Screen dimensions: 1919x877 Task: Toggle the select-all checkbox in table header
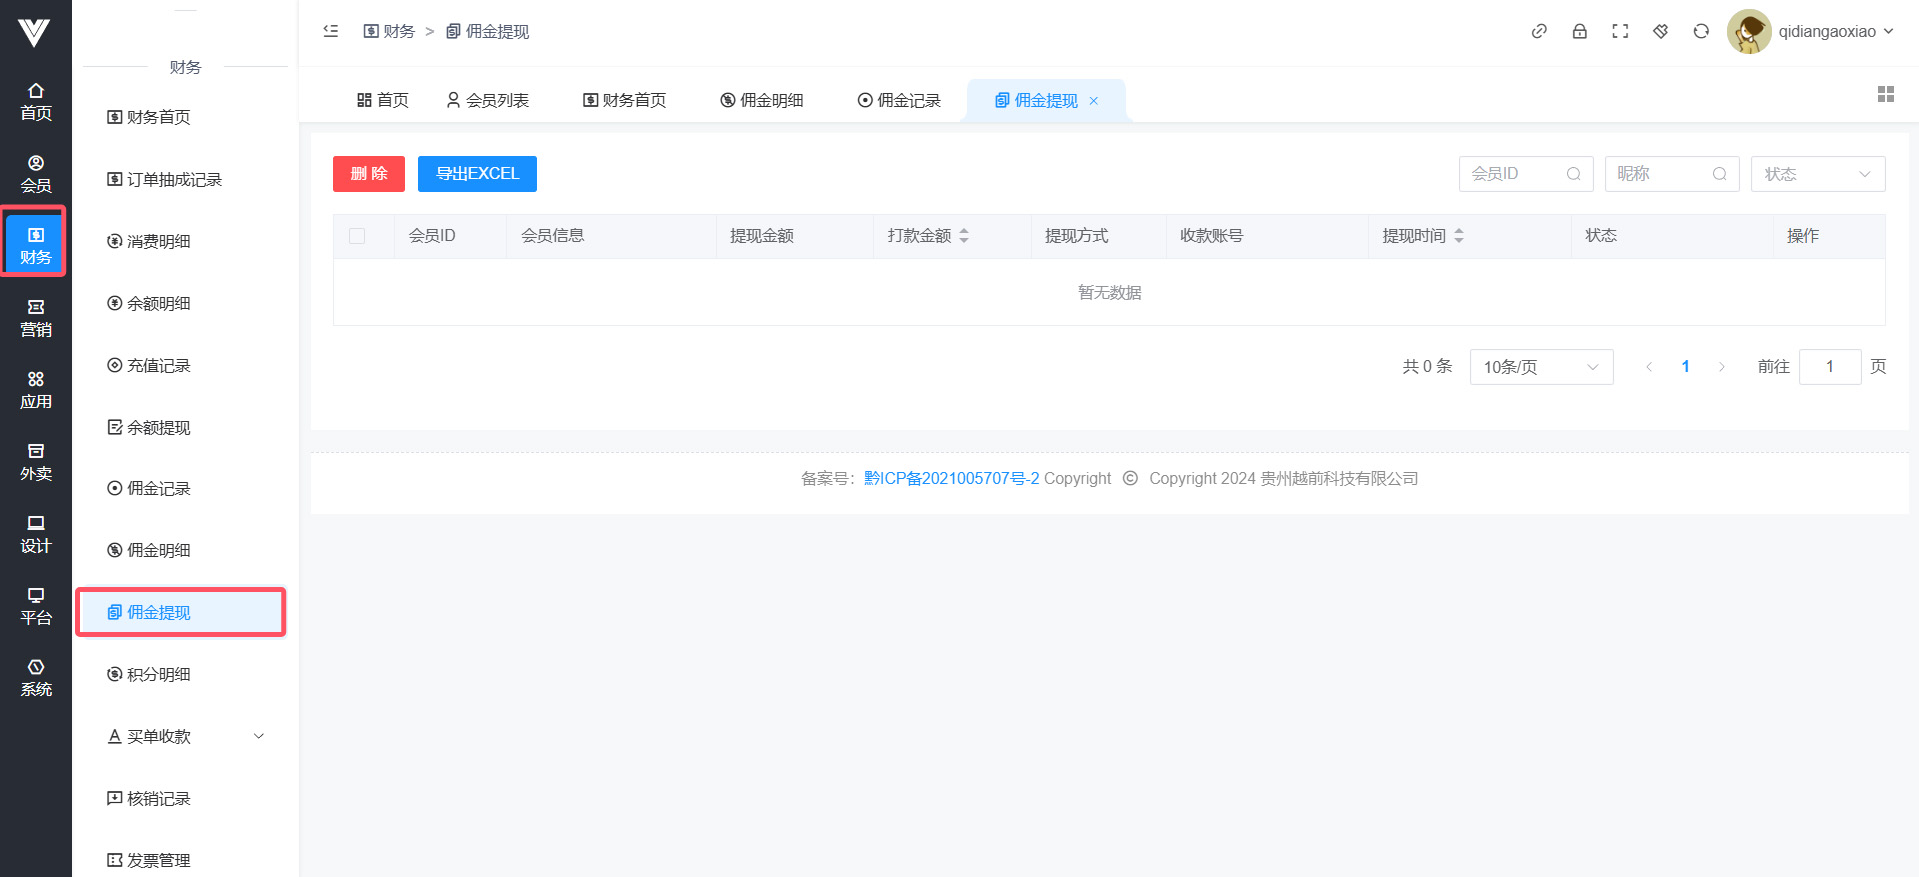tap(357, 236)
